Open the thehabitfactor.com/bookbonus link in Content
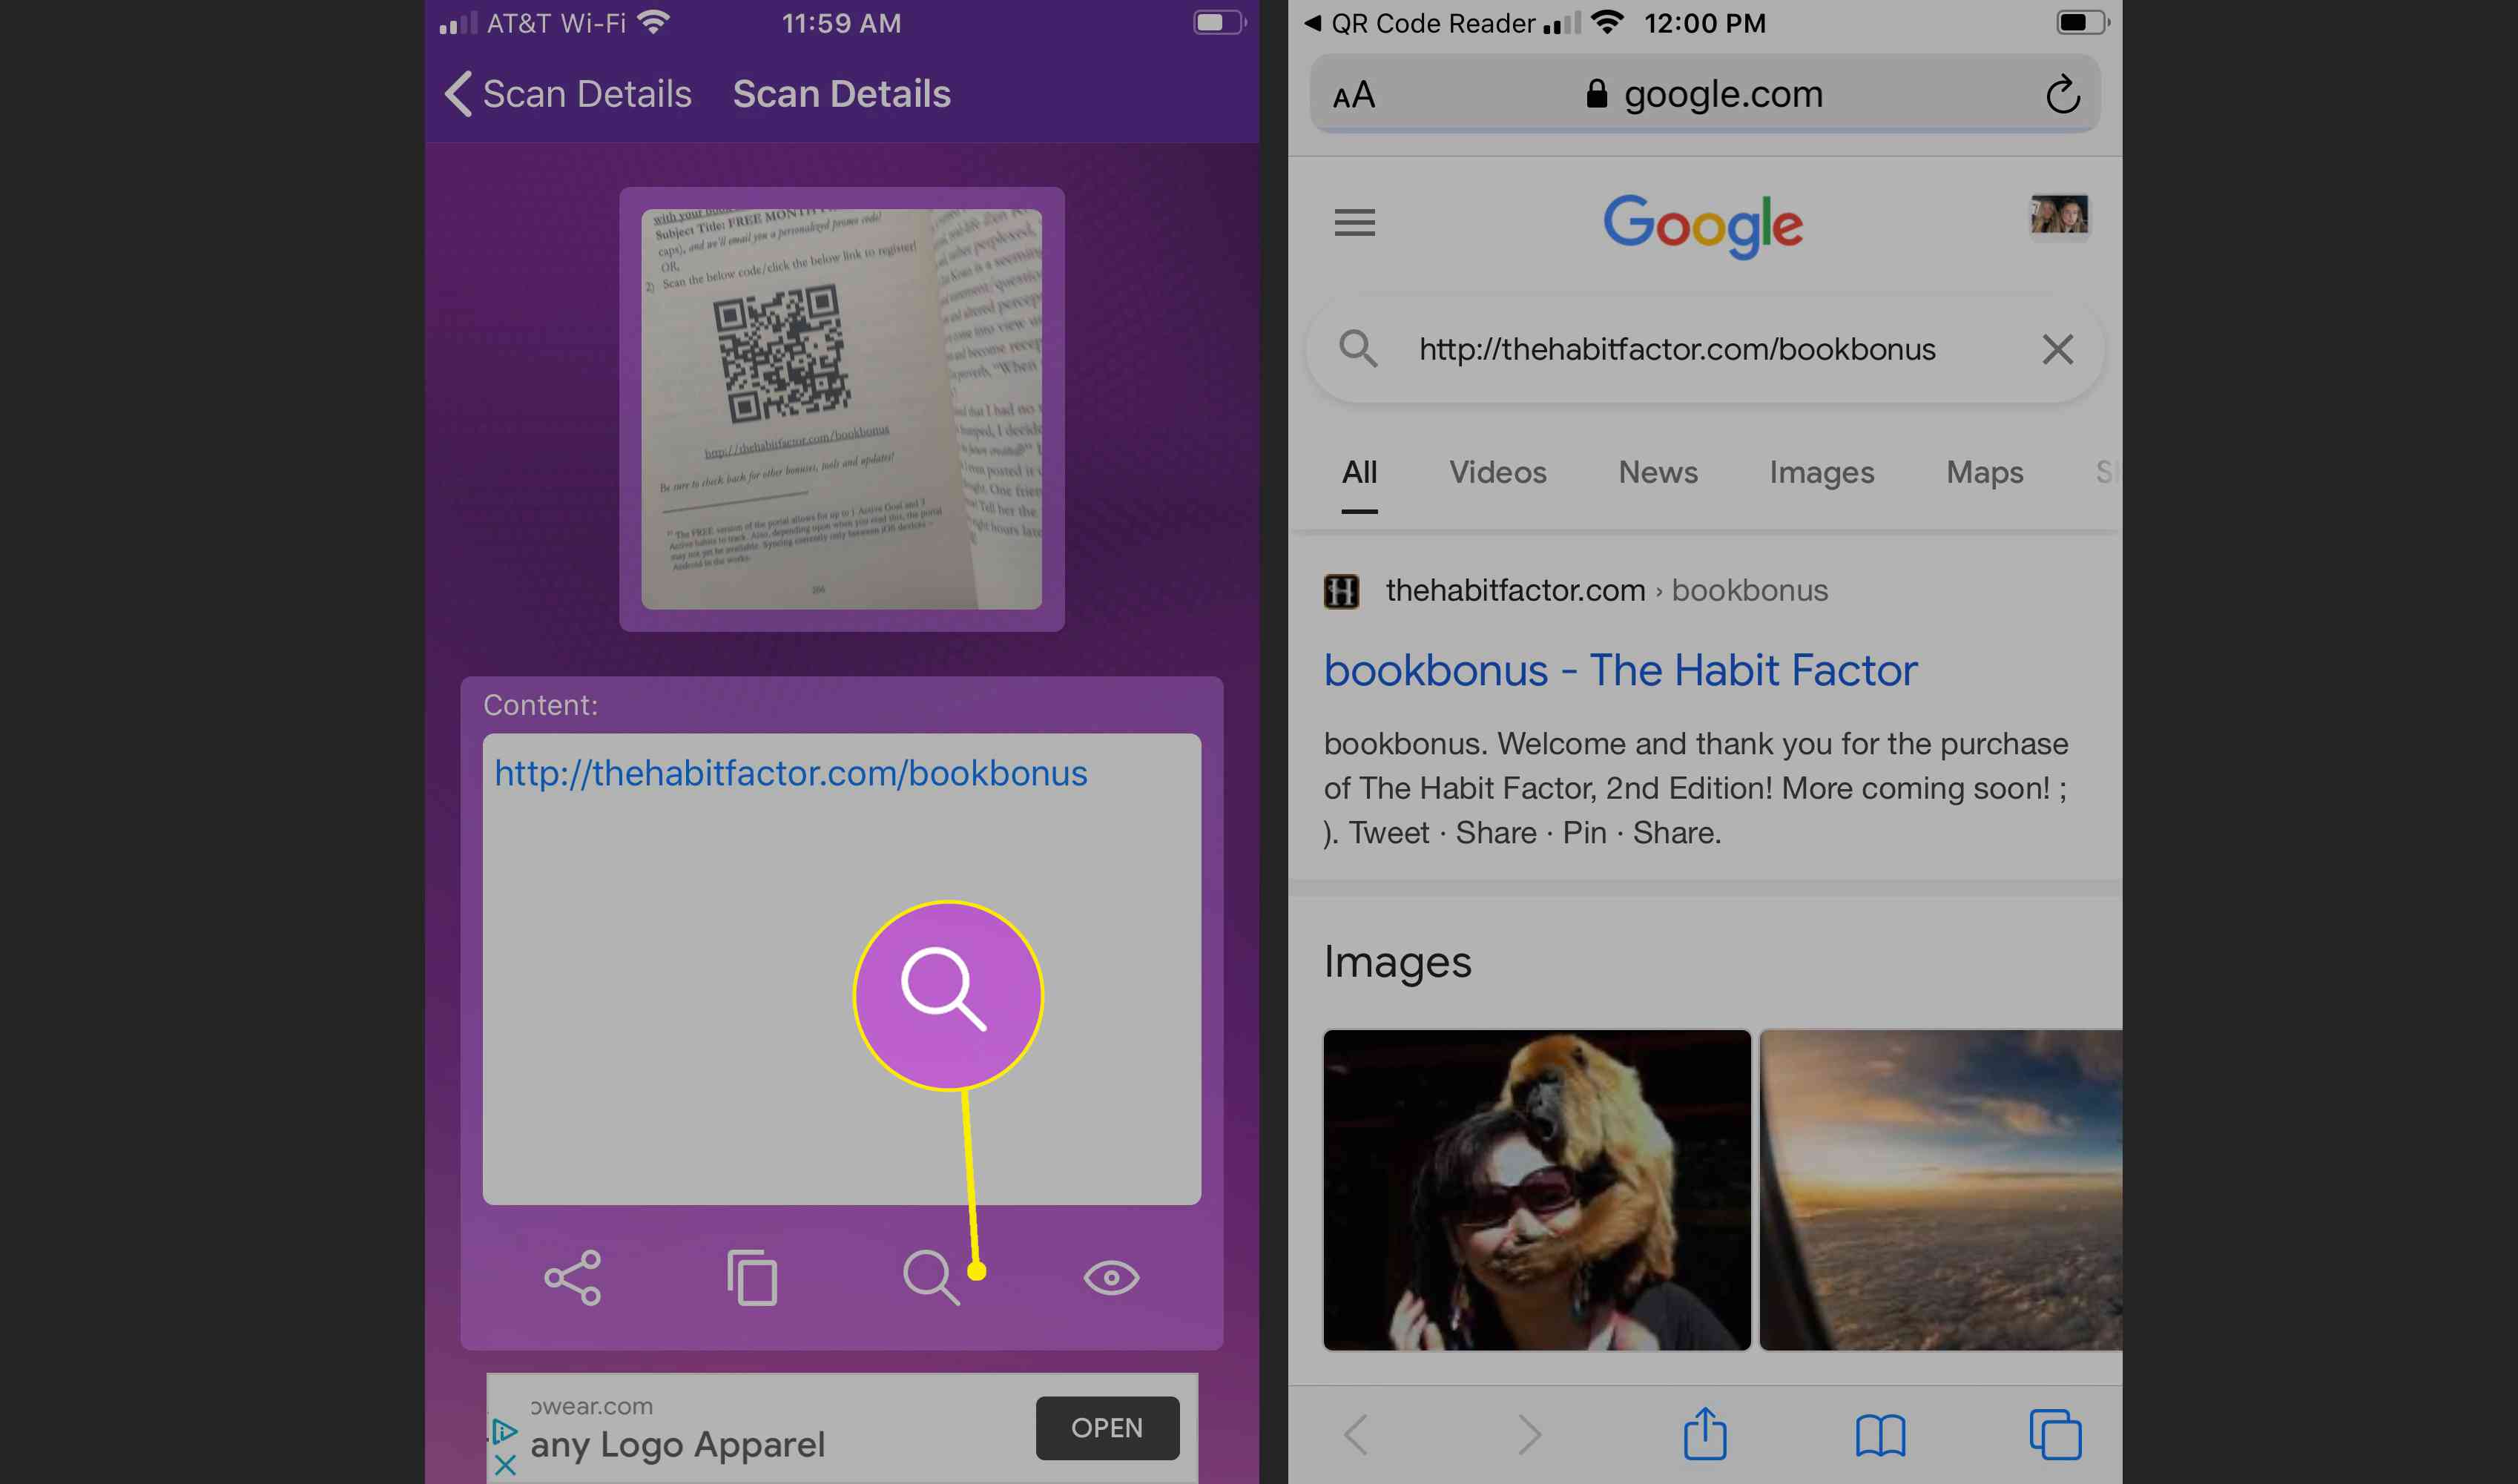The height and width of the screenshot is (1484, 2518). pos(790,773)
